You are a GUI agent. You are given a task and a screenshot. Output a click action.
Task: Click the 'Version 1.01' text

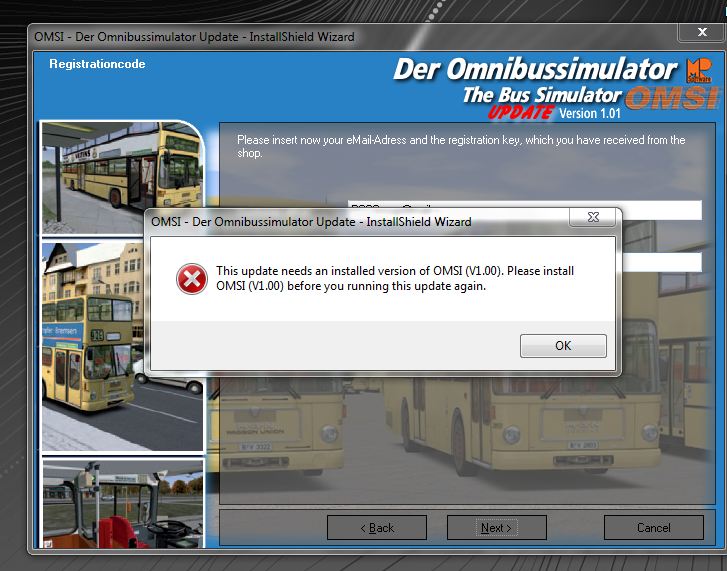coord(590,113)
